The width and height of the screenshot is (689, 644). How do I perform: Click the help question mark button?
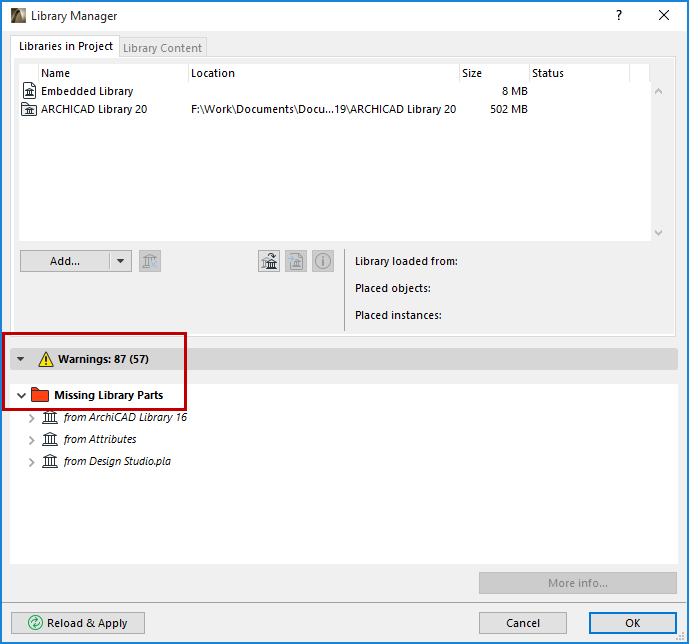tap(619, 15)
